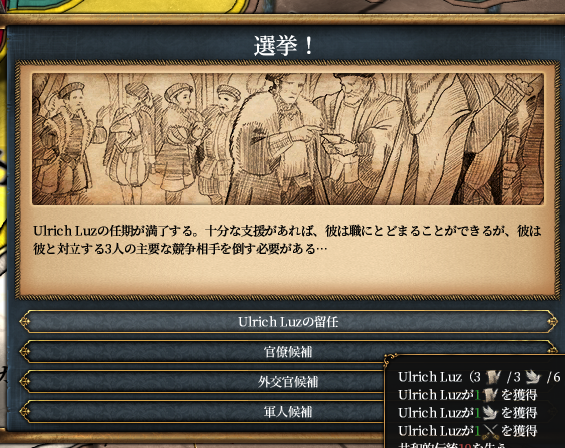Click the event description paragraph text
The image size is (565, 448).
[287, 240]
